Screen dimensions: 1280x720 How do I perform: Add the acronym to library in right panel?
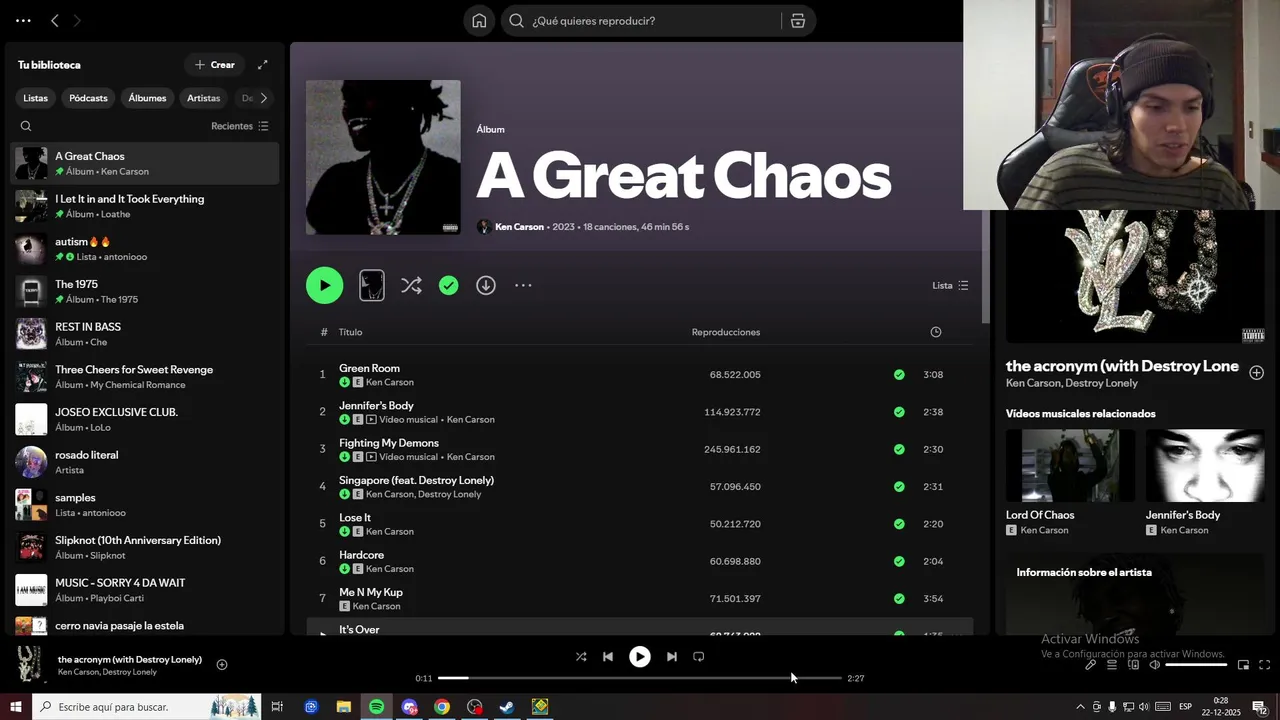1256,372
